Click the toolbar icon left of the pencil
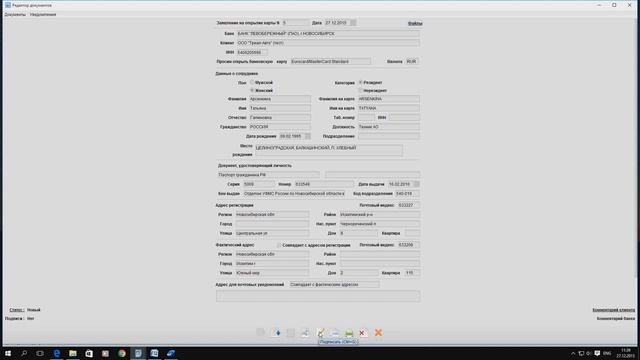Image resolution: width=640 pixels, height=360 pixels. (x=305, y=333)
